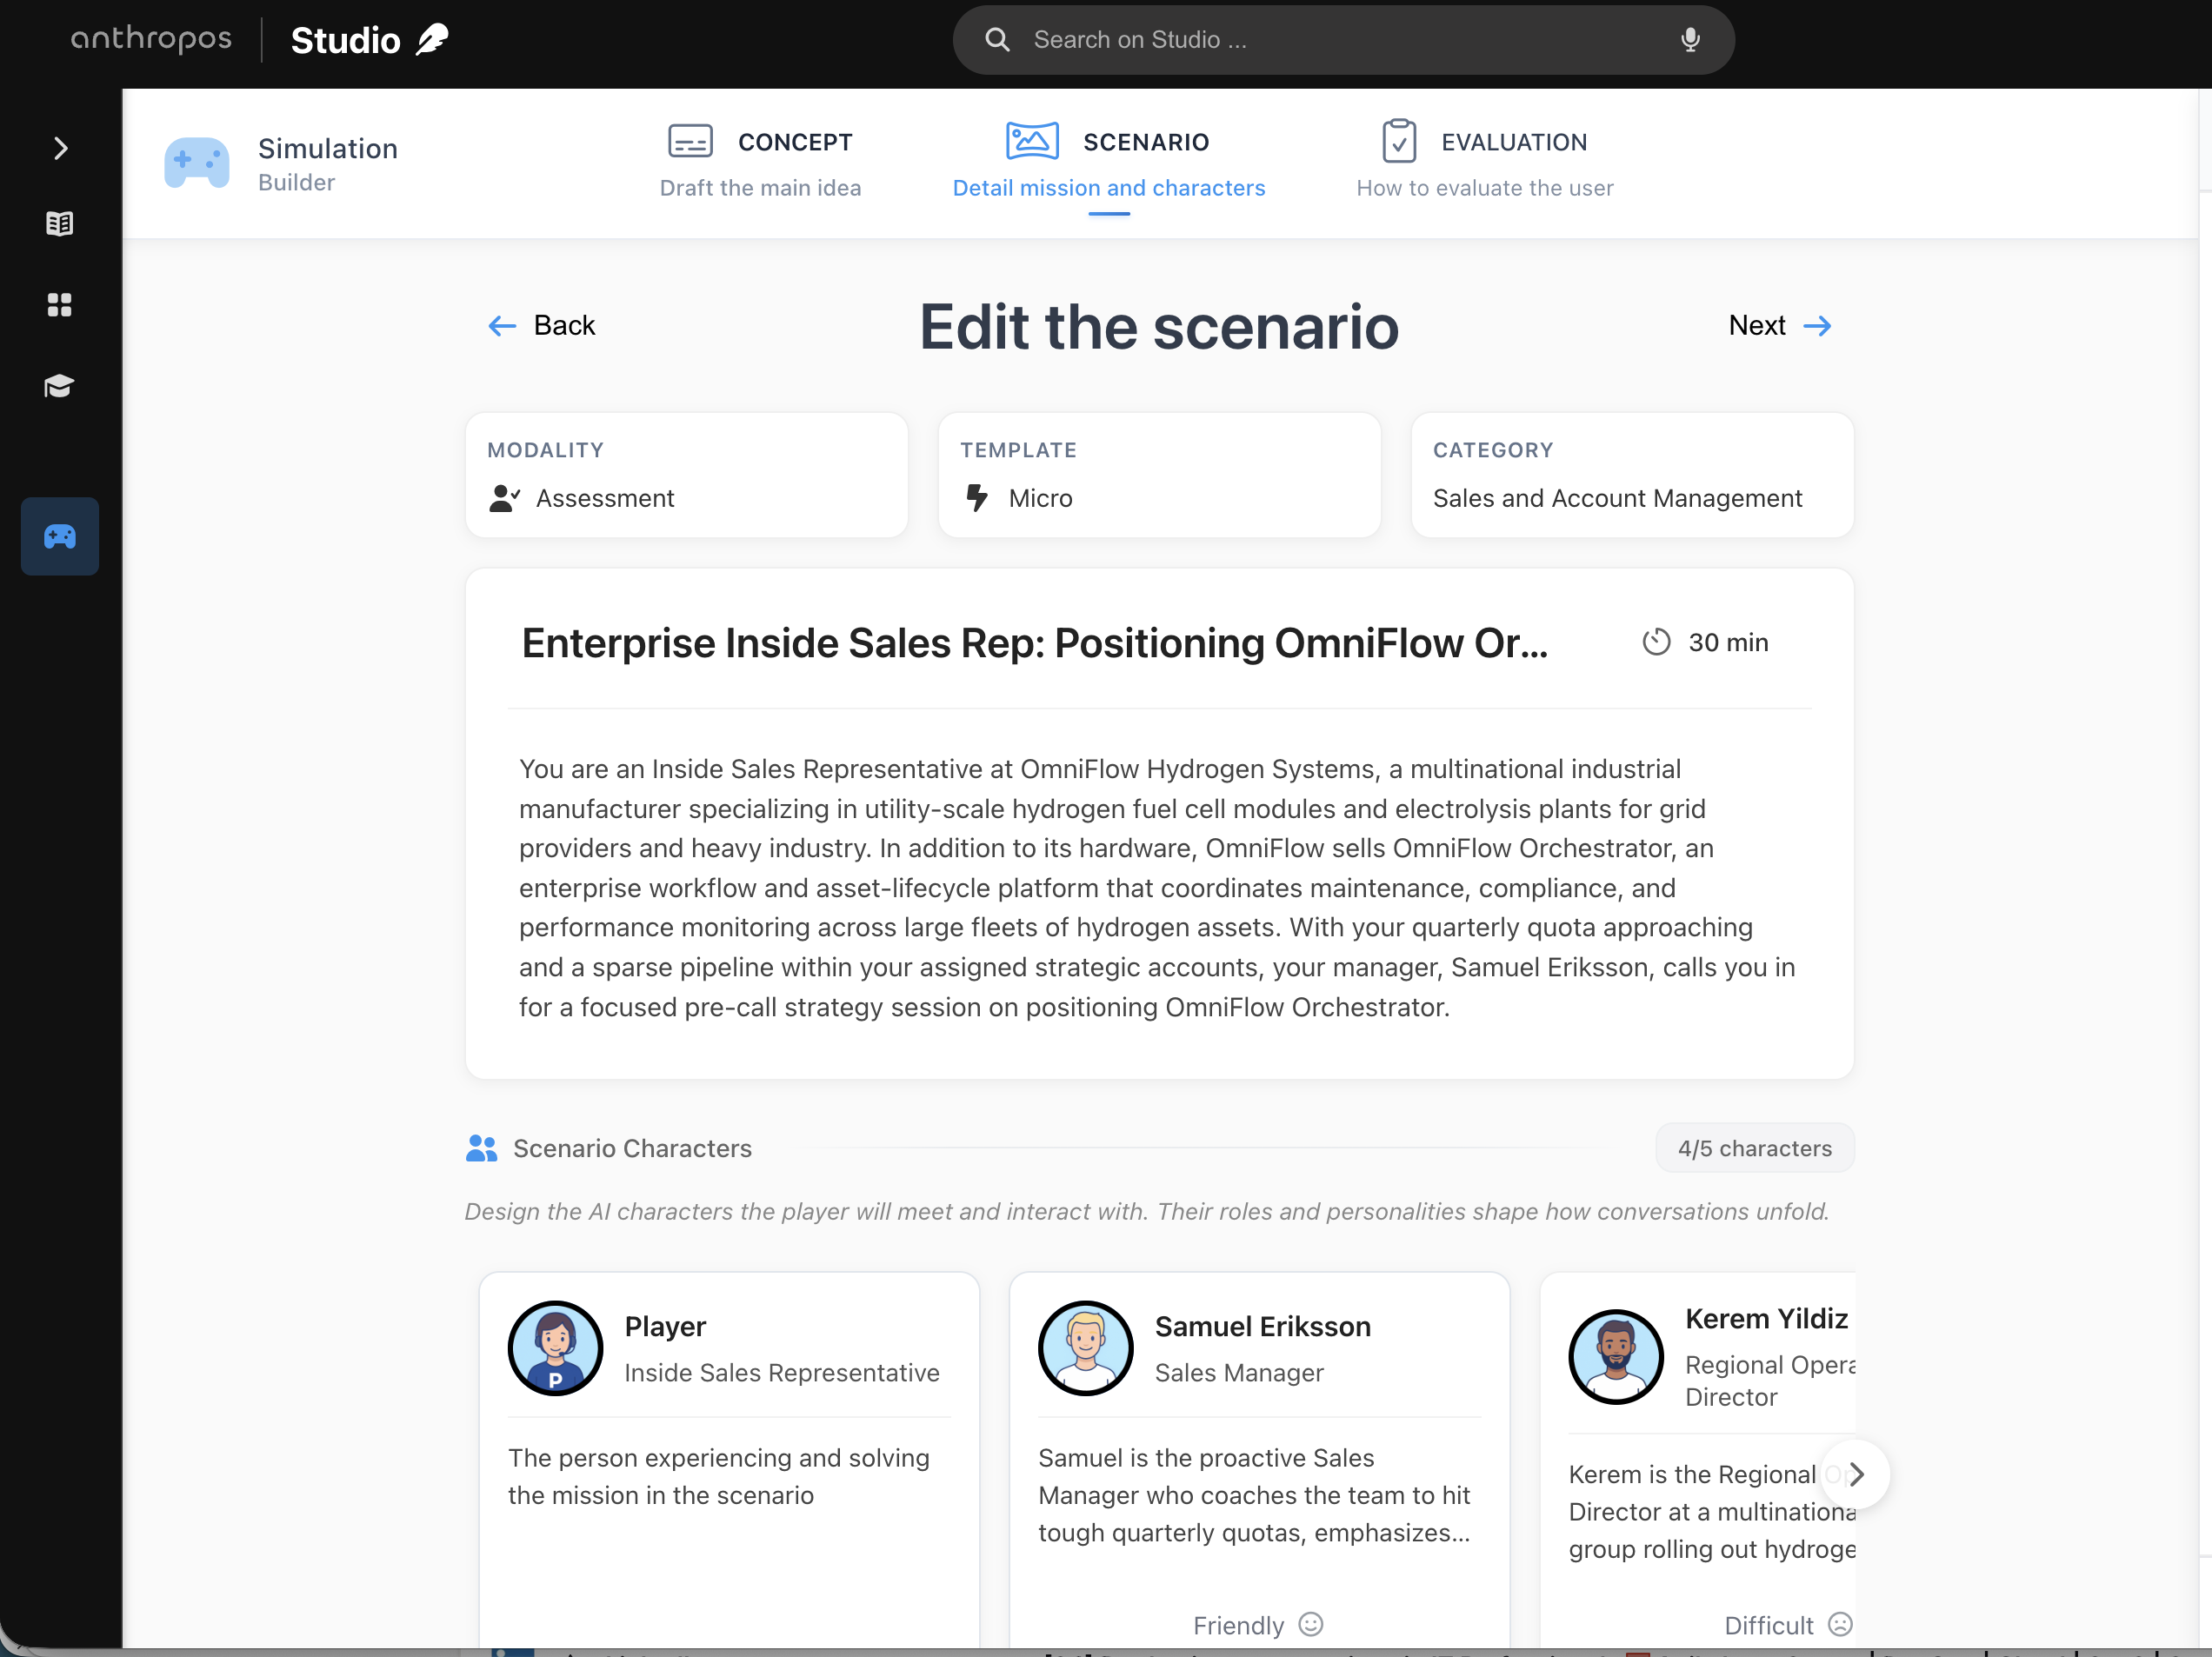Click the Player description text
The width and height of the screenshot is (2212, 1657).
tap(719, 1476)
